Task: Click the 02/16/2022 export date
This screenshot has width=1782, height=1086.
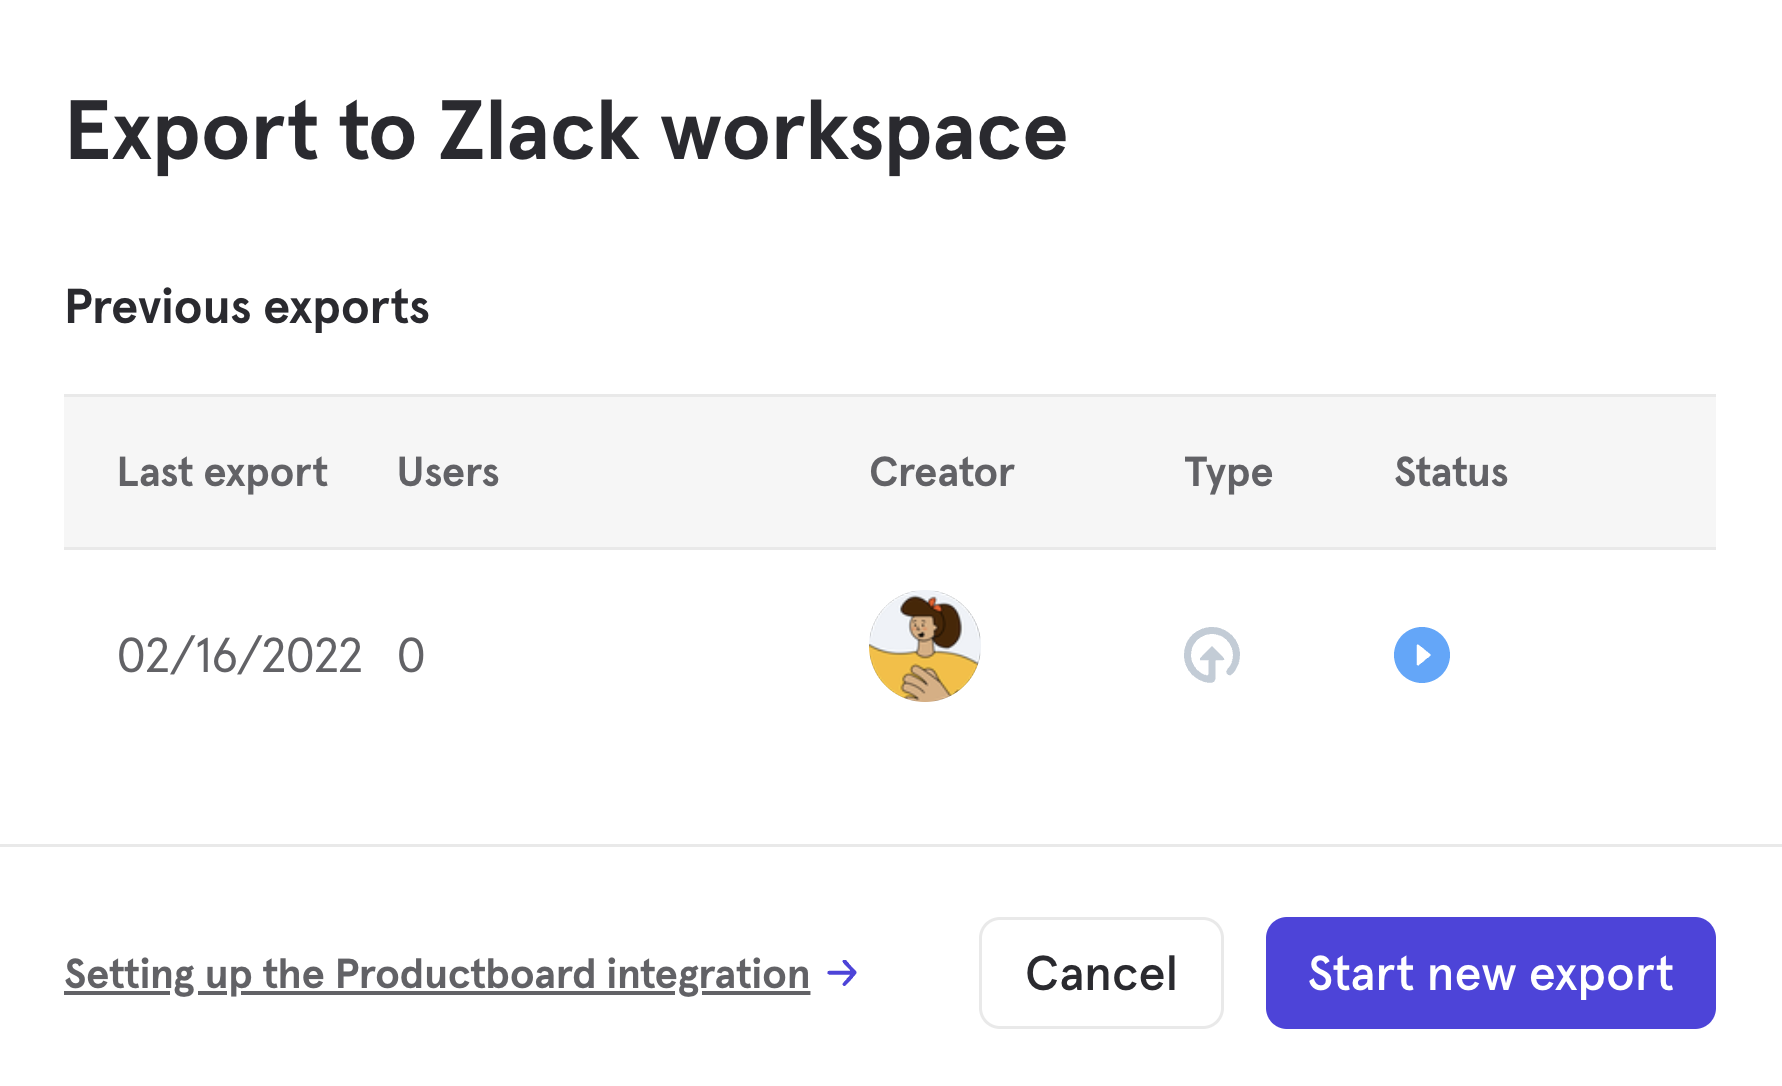Action: (x=239, y=656)
